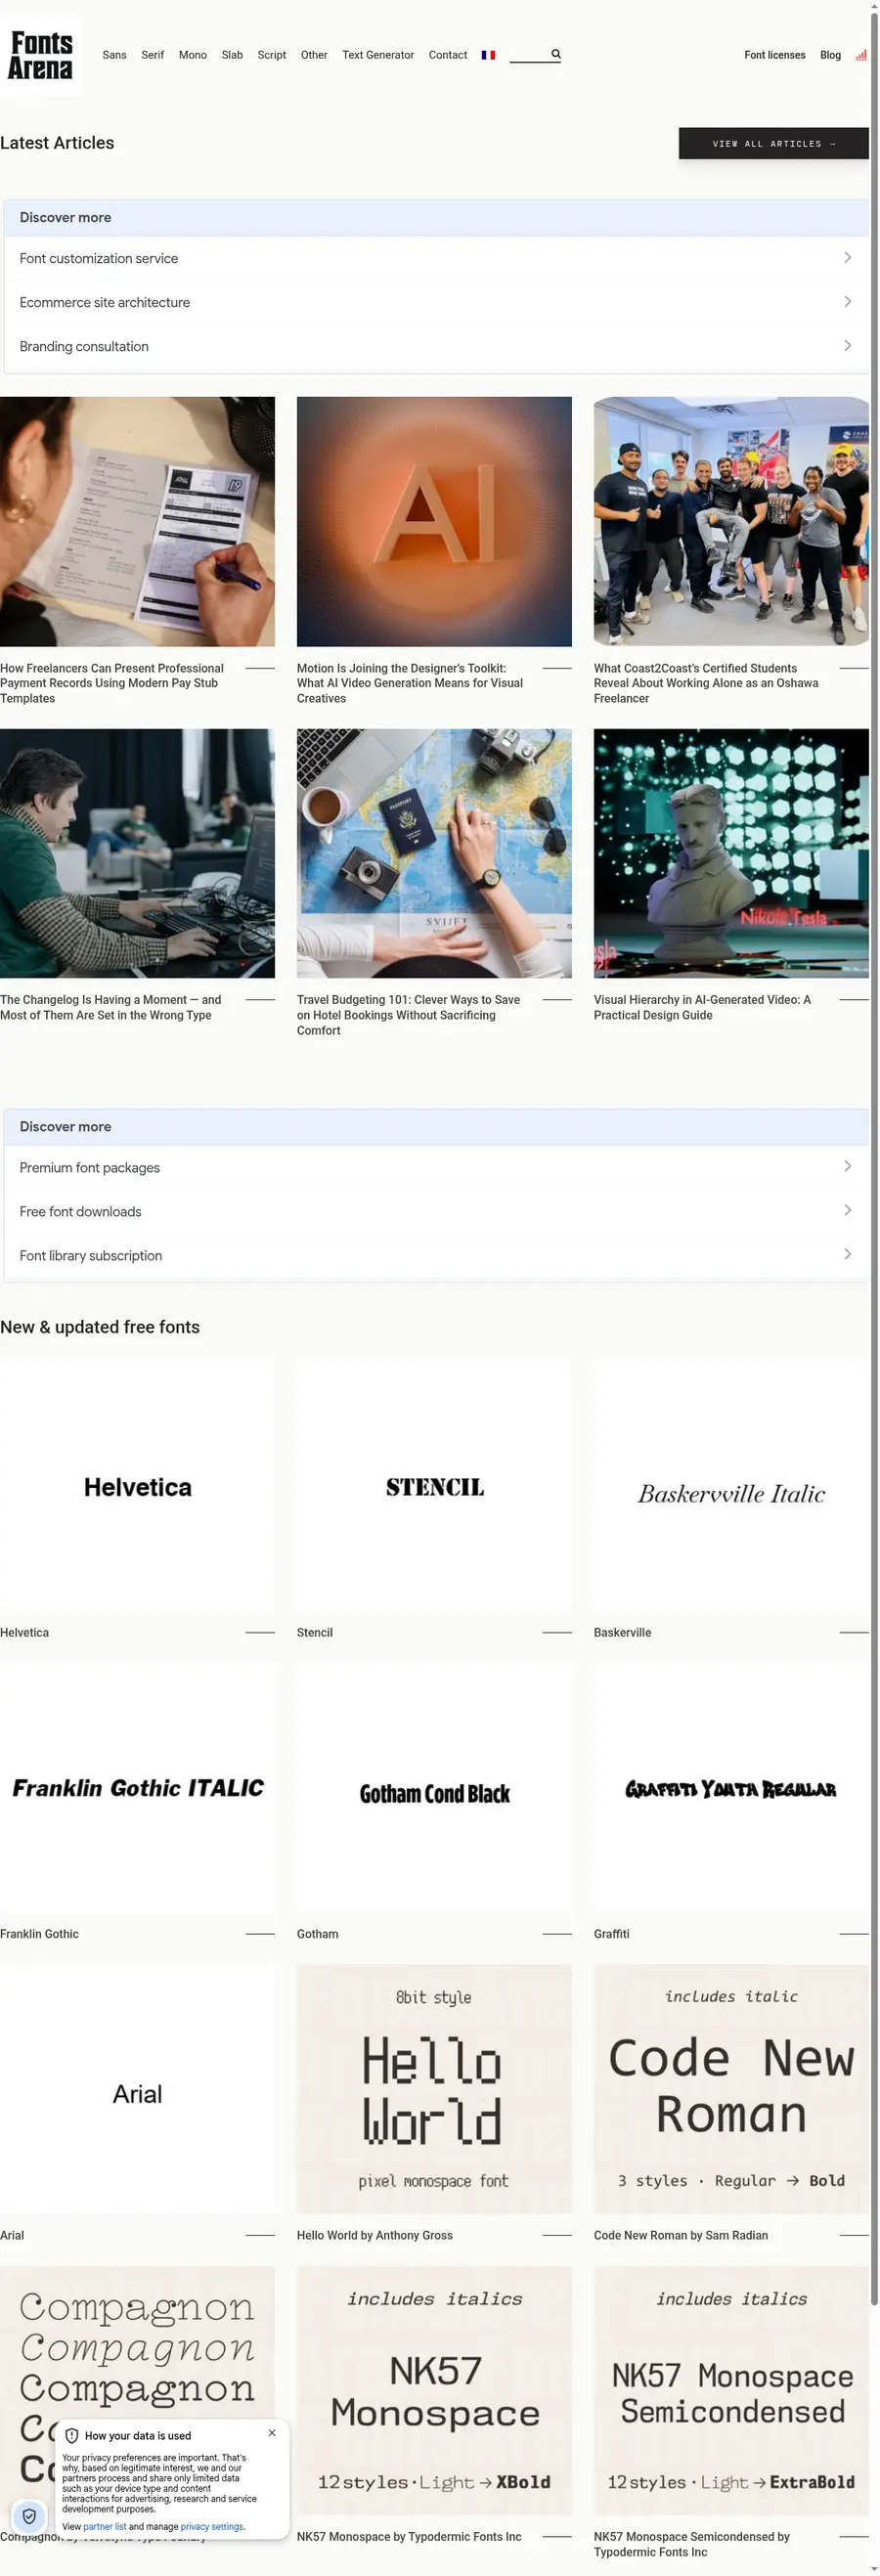The image size is (880, 2576).
Task: Open Stencil font preview card
Action: (x=434, y=1485)
